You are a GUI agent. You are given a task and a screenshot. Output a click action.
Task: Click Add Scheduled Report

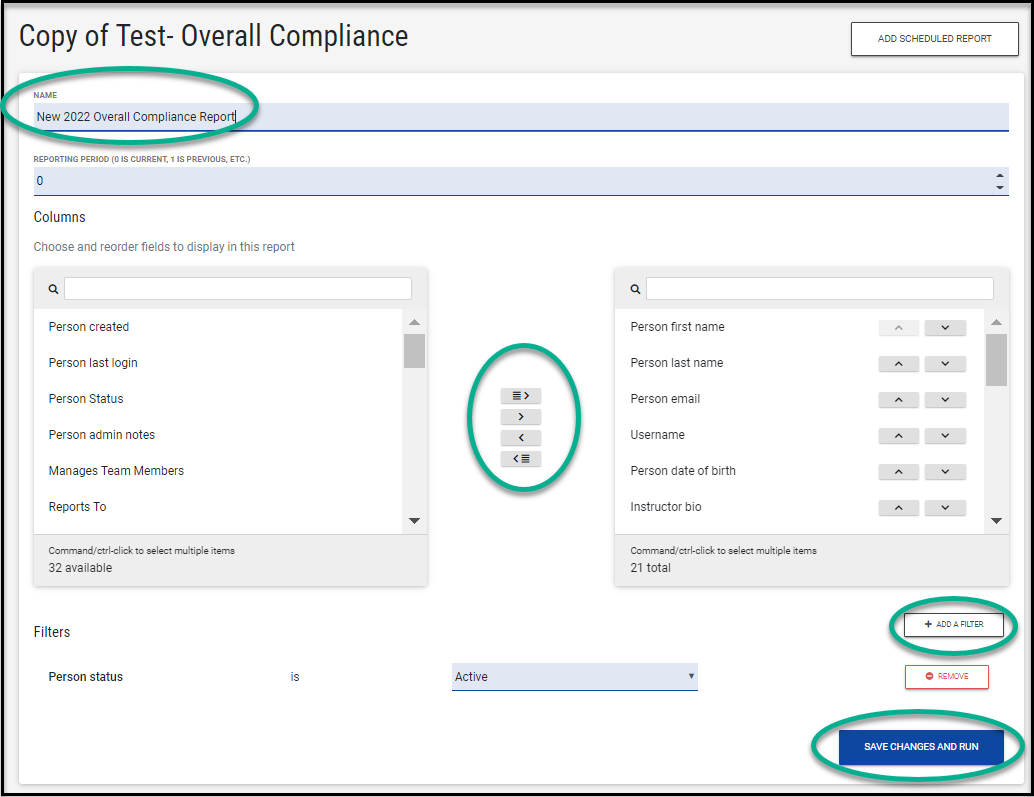pyautogui.click(x=934, y=39)
